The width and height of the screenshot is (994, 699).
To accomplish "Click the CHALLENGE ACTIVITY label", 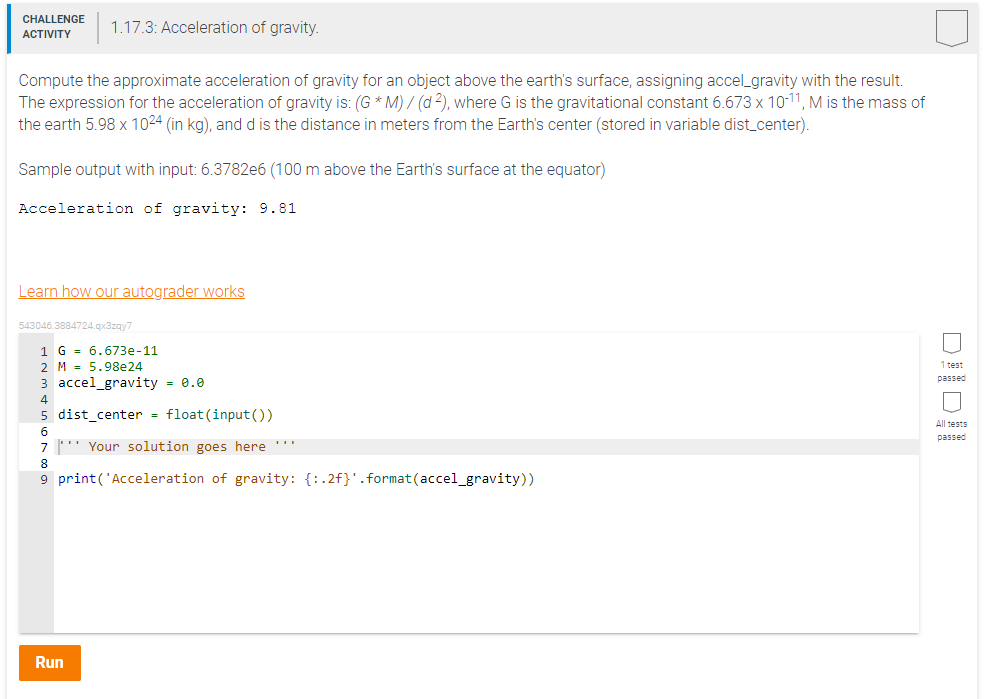I will (53, 26).
